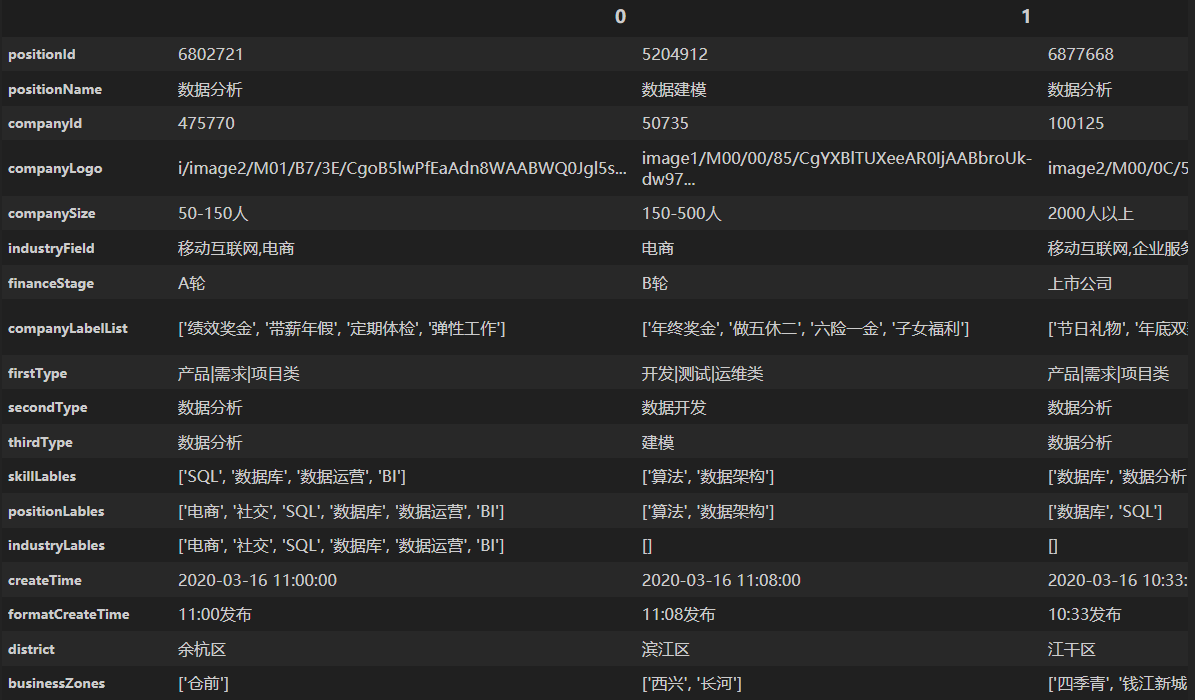Viewport: 1195px width, 700px height.
Task: Click positionId value 6802721
Action: point(210,54)
